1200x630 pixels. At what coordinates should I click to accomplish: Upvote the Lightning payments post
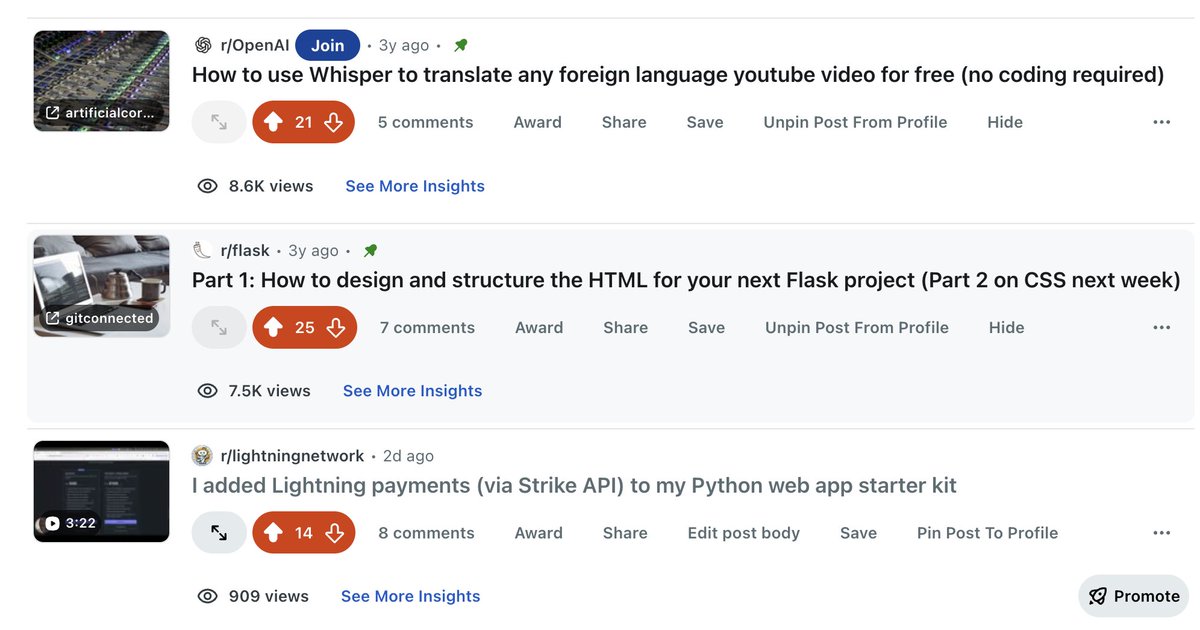coord(273,533)
